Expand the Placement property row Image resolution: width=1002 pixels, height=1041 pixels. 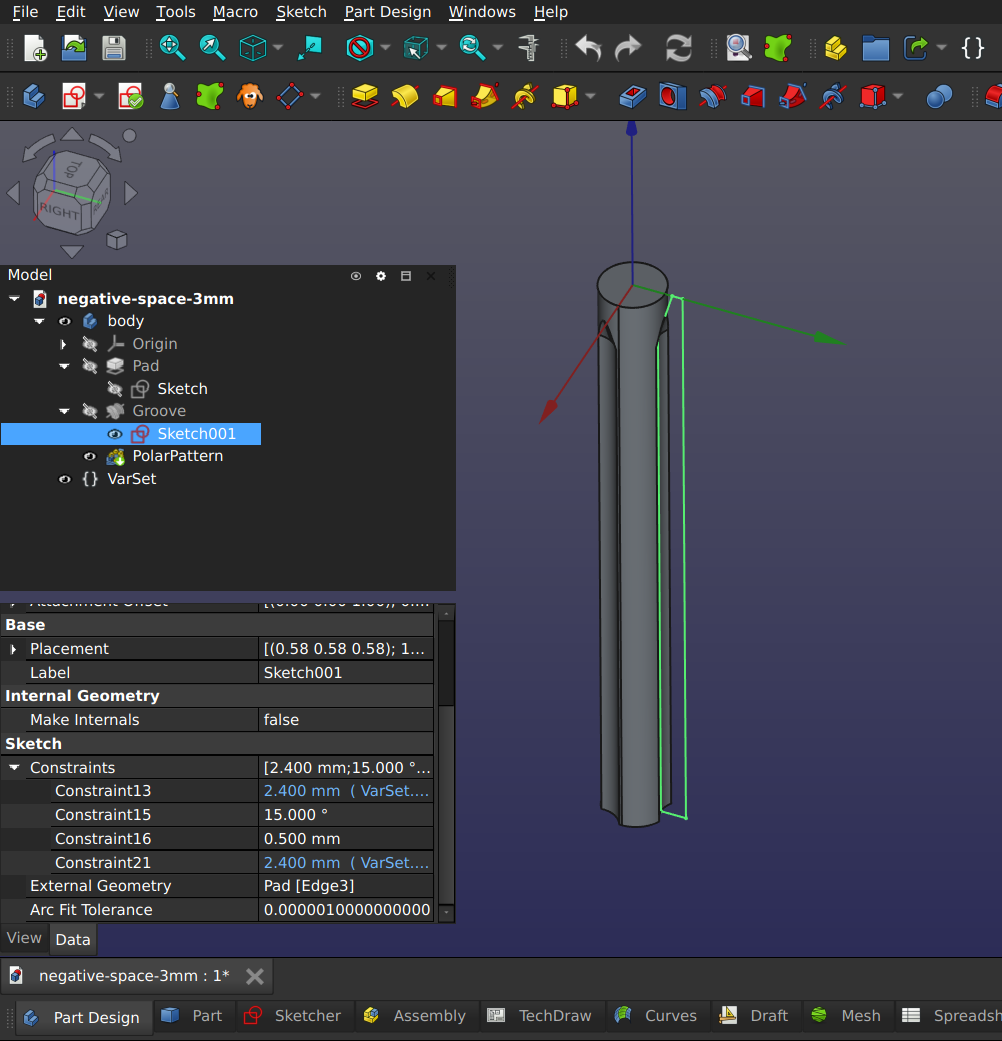click(x=13, y=649)
